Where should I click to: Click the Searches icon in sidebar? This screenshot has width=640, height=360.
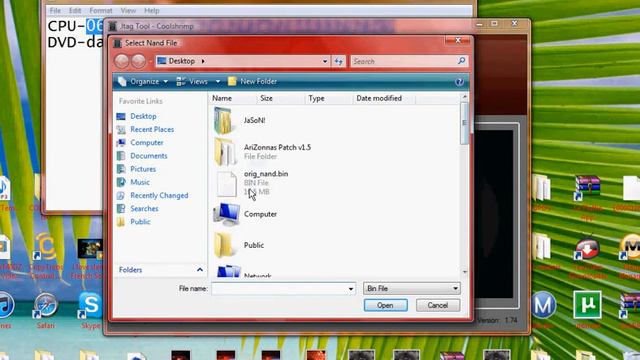[121, 209]
